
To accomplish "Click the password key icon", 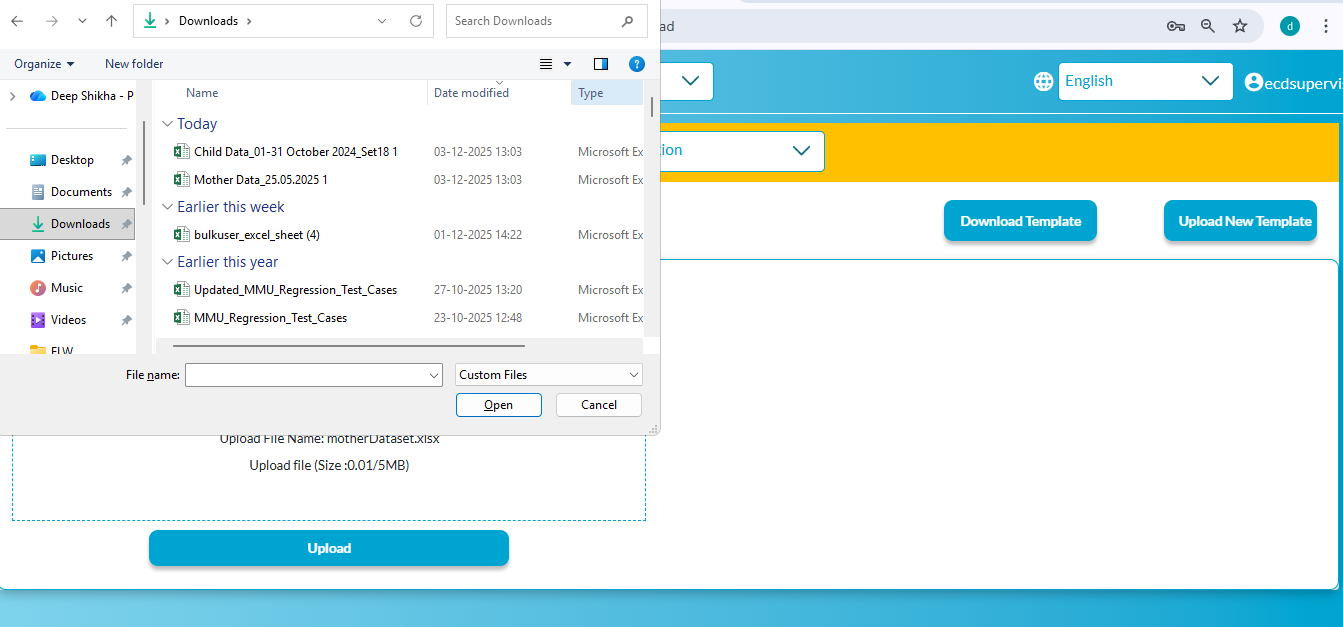I will (1176, 26).
